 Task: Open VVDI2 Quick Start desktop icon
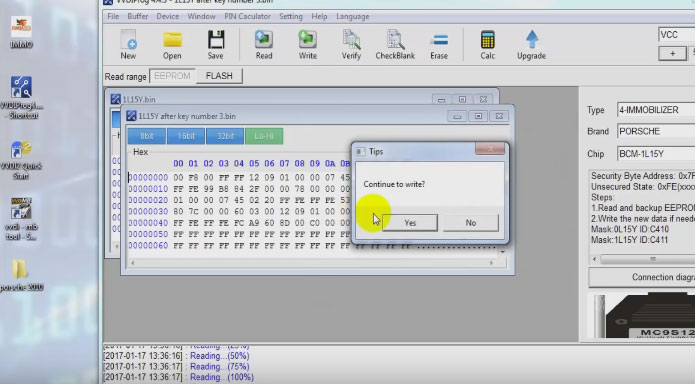pos(21,160)
